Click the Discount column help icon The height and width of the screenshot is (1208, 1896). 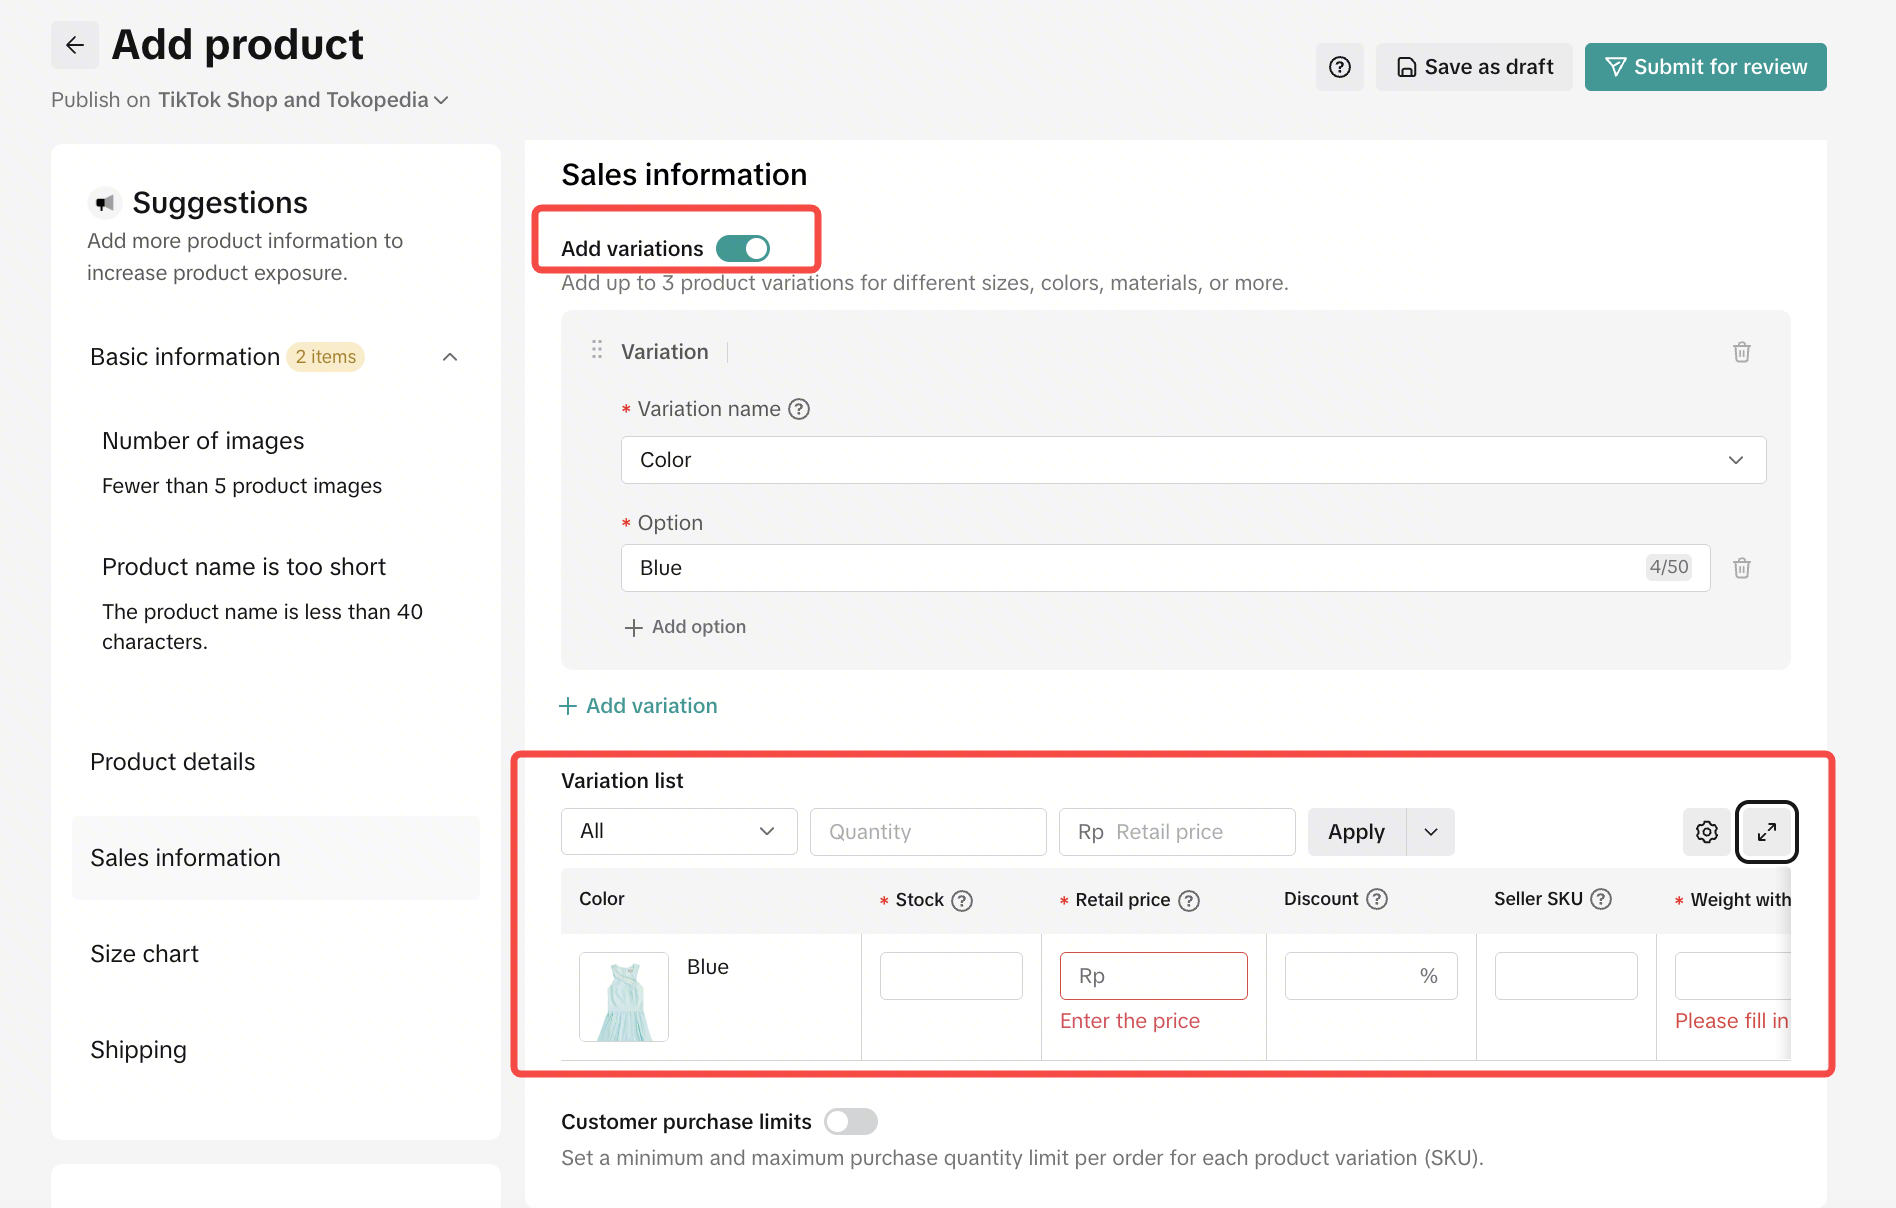[1377, 899]
